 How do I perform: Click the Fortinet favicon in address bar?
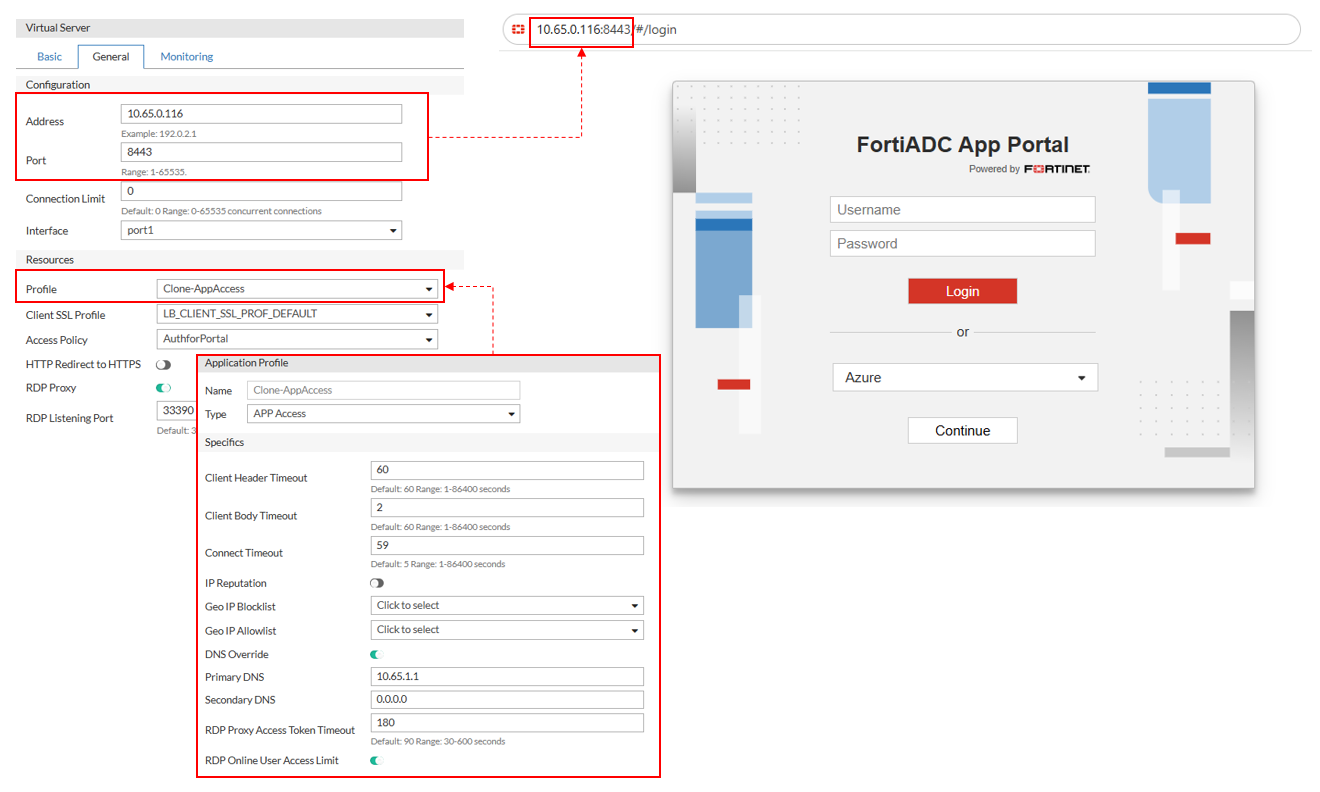(x=518, y=30)
